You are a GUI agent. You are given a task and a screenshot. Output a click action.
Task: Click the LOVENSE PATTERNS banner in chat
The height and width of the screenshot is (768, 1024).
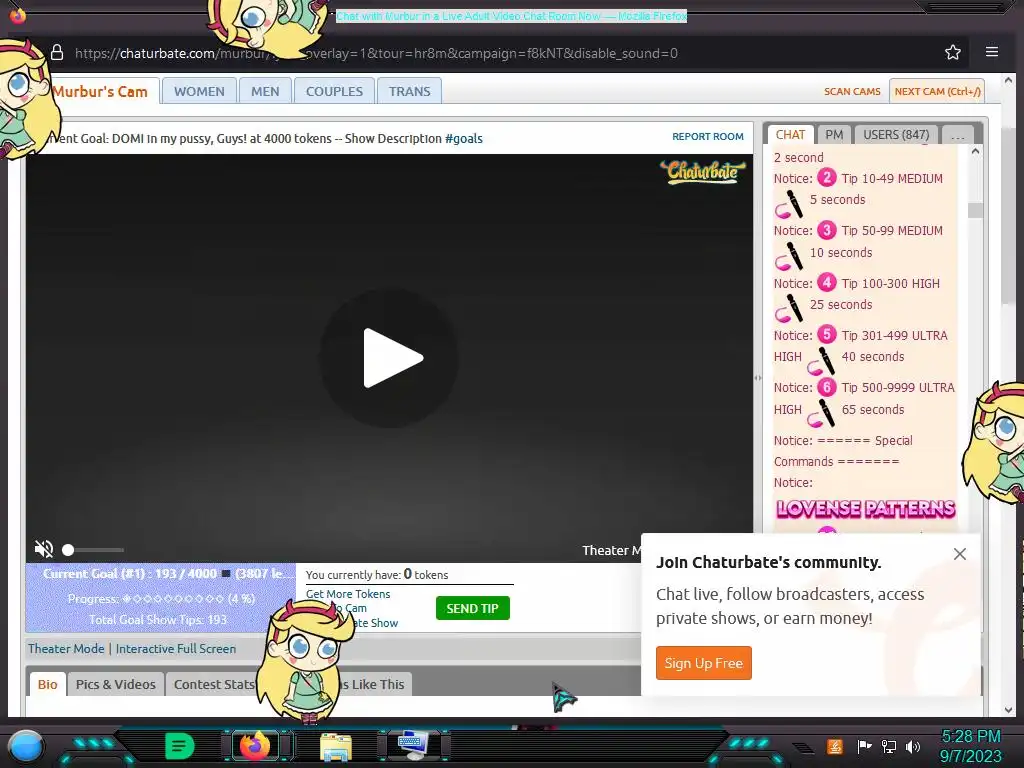pos(865,509)
